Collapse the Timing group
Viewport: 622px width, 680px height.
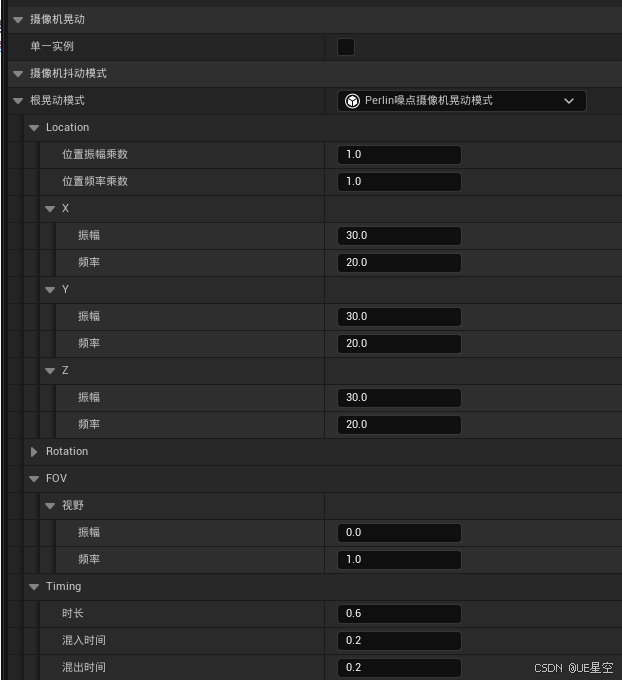pyautogui.click(x=34, y=587)
